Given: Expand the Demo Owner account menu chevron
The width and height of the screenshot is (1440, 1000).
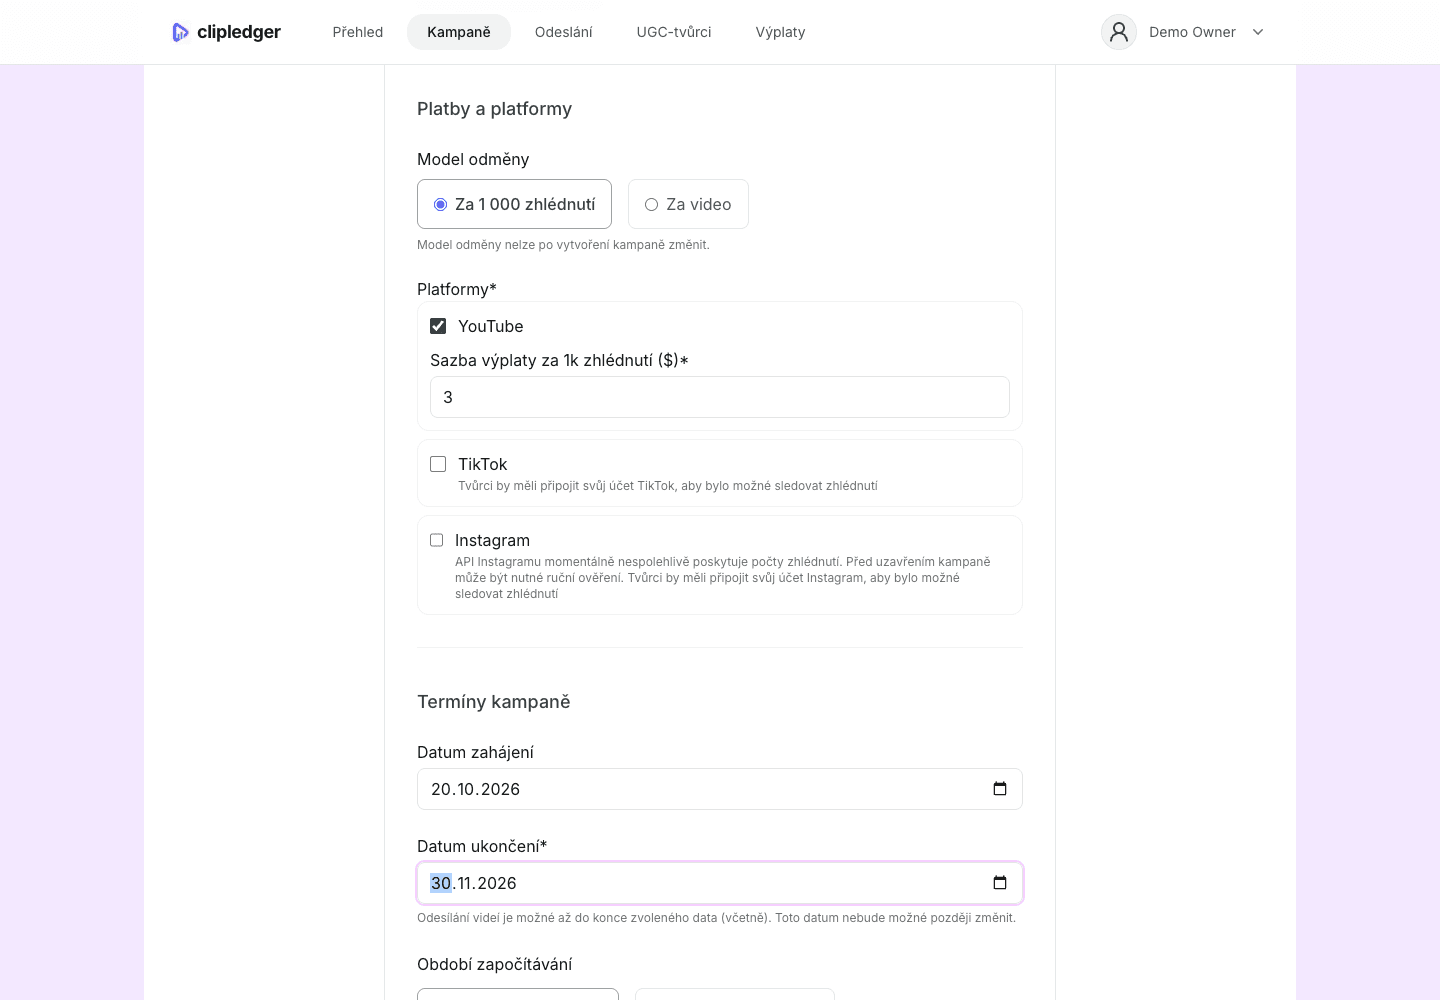Looking at the screenshot, I should pyautogui.click(x=1258, y=32).
